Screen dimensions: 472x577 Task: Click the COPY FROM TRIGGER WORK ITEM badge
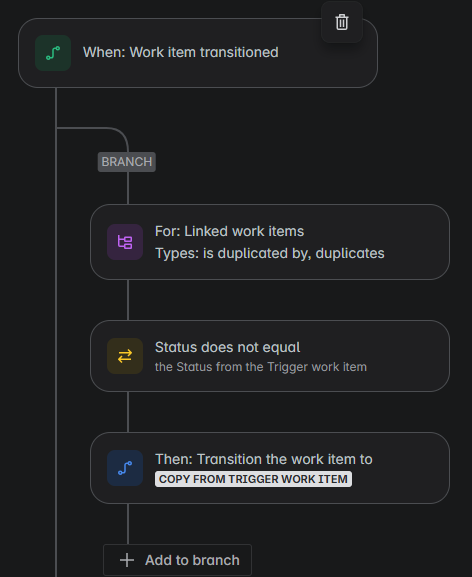point(253,479)
